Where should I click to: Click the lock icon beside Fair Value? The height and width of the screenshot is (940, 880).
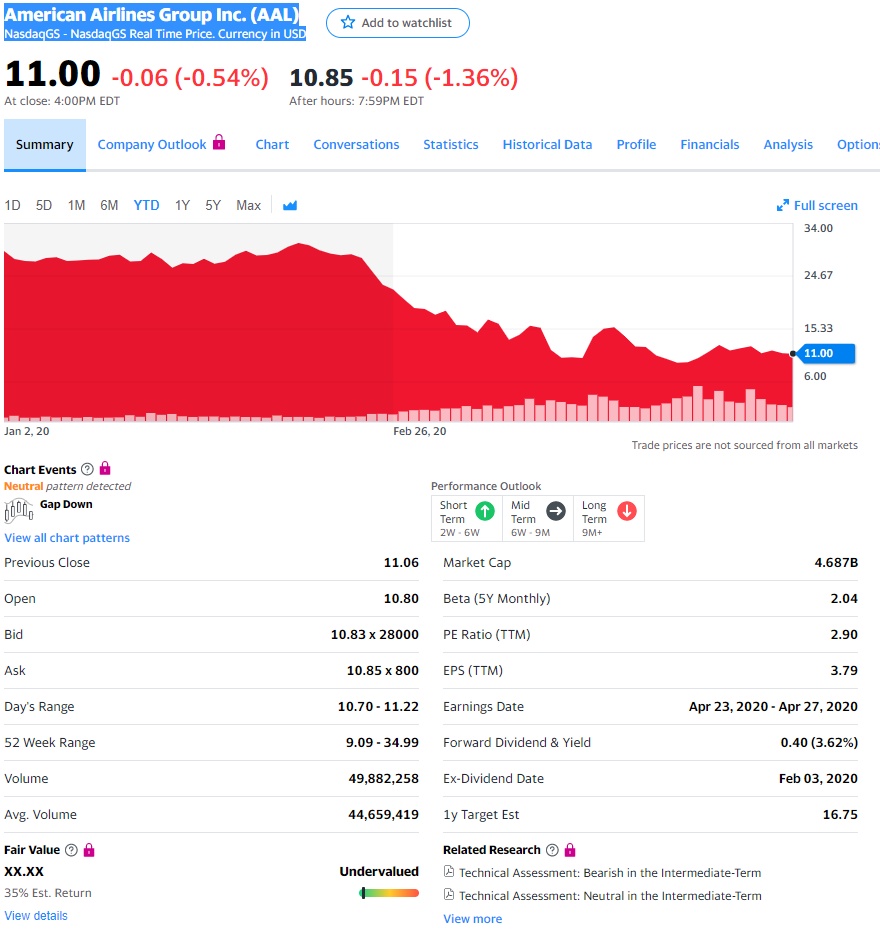tap(89, 849)
